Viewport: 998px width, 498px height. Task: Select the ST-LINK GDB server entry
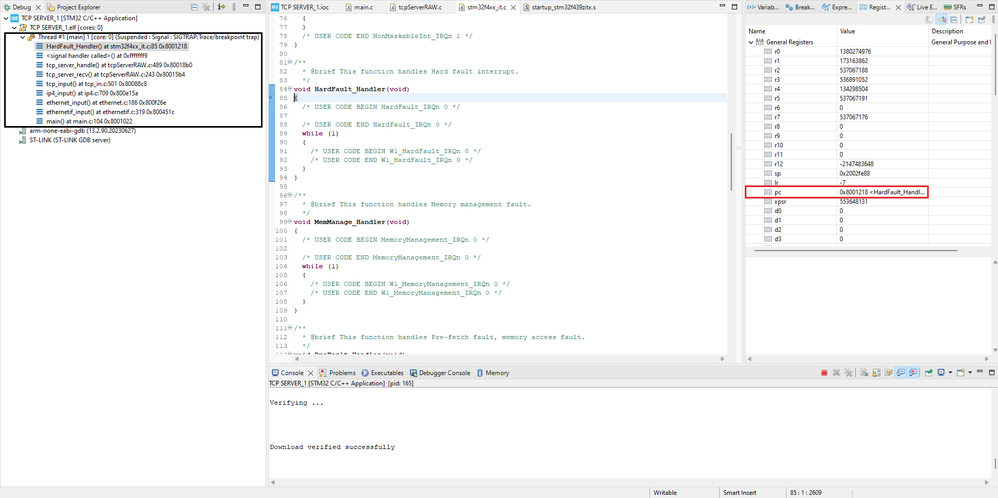click(x=66, y=139)
